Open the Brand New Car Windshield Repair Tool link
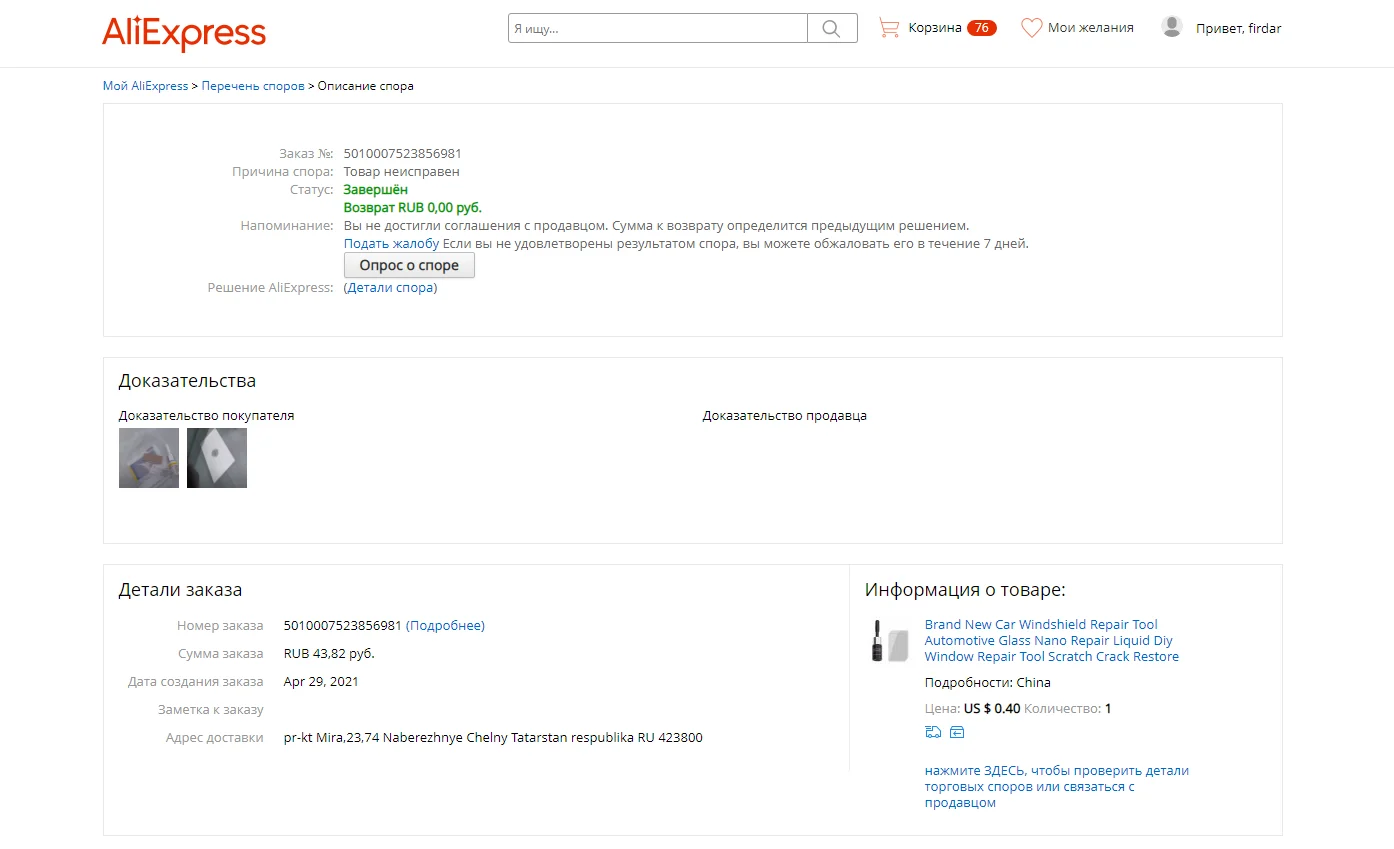Viewport: 1394px width, 849px height. [1052, 641]
